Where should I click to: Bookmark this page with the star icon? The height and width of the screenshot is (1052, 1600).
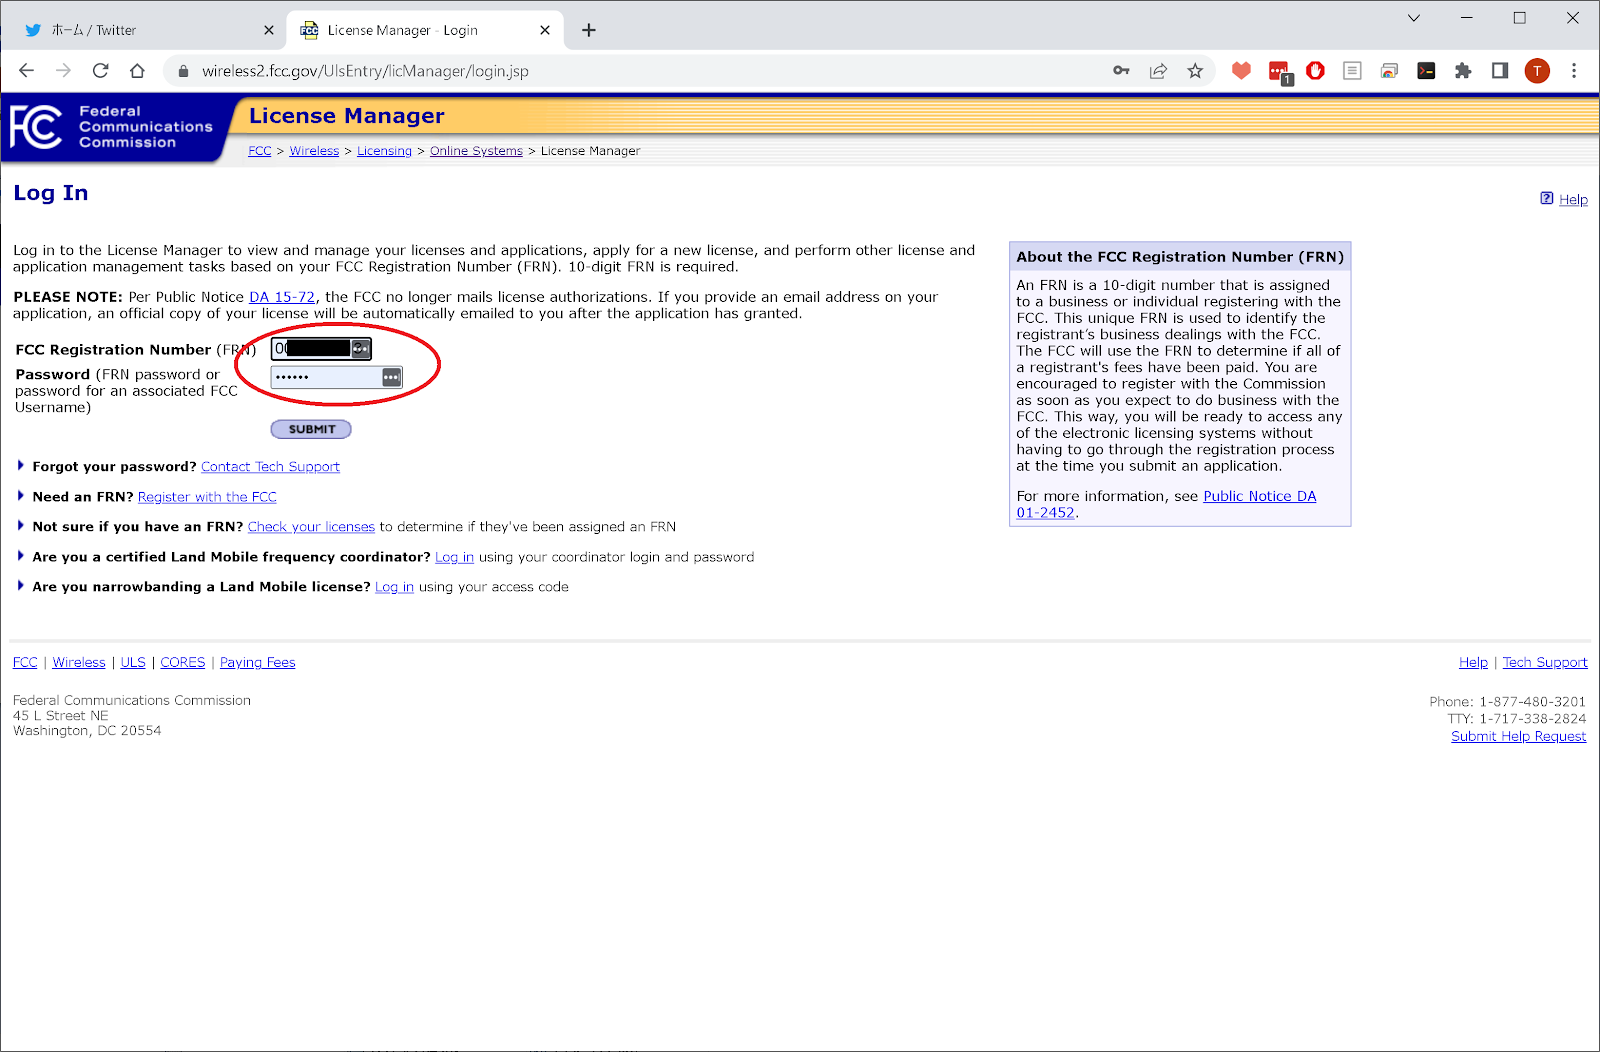pos(1195,71)
